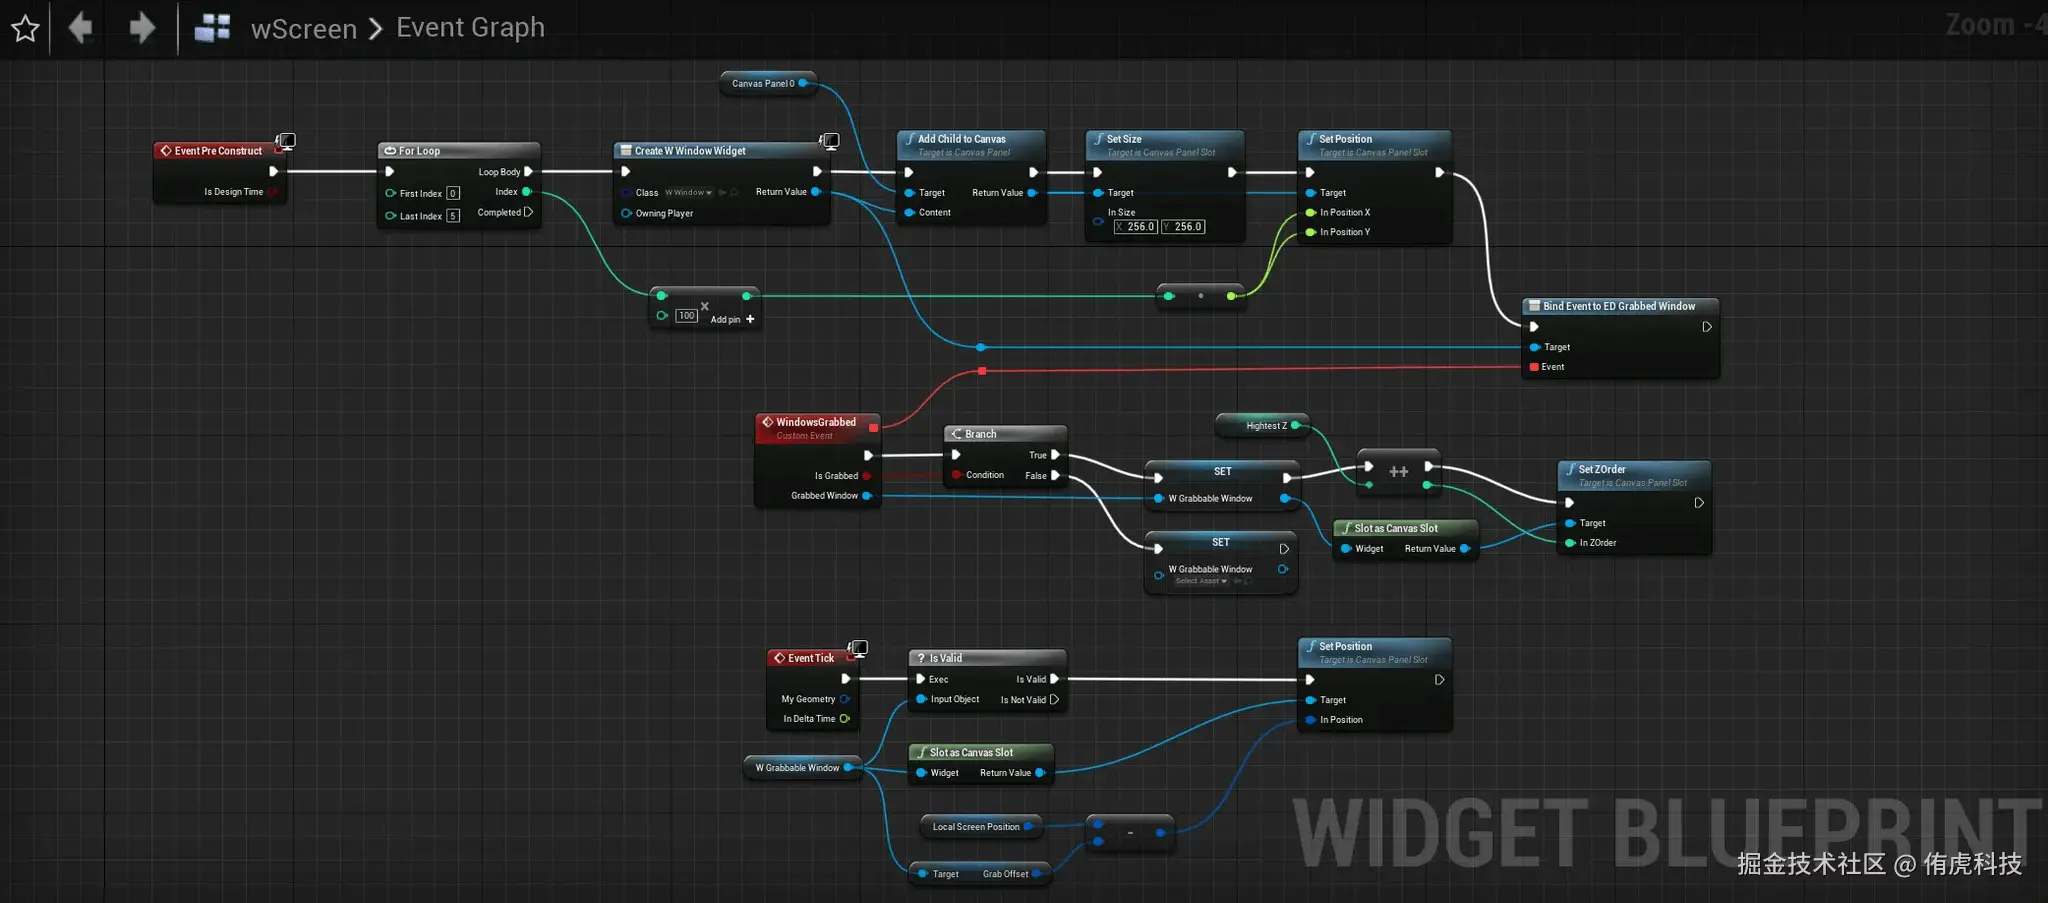Image resolution: width=2048 pixels, height=903 pixels.
Task: Go forward with the right arrow button
Action: 142,27
